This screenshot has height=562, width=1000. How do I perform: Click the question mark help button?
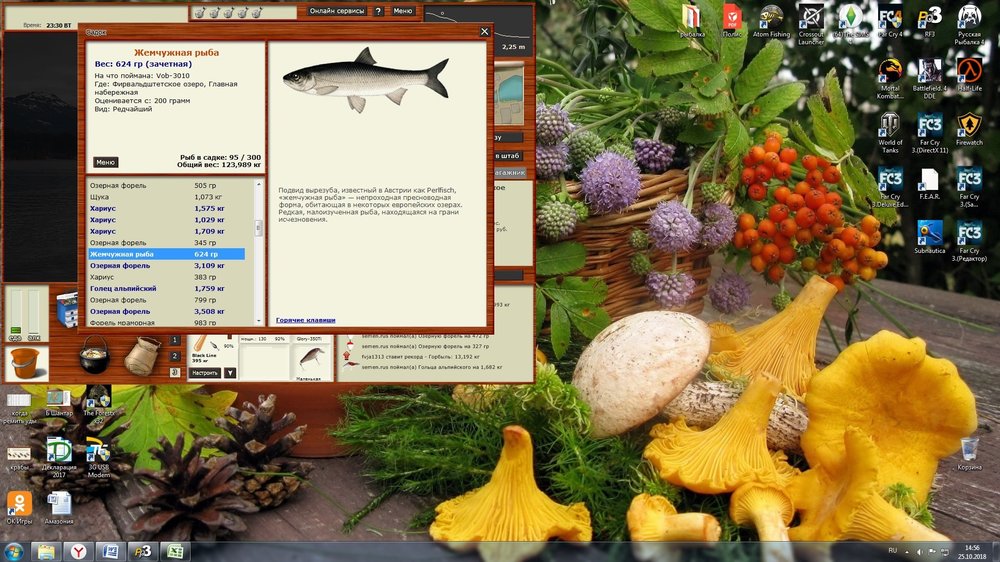[378, 11]
